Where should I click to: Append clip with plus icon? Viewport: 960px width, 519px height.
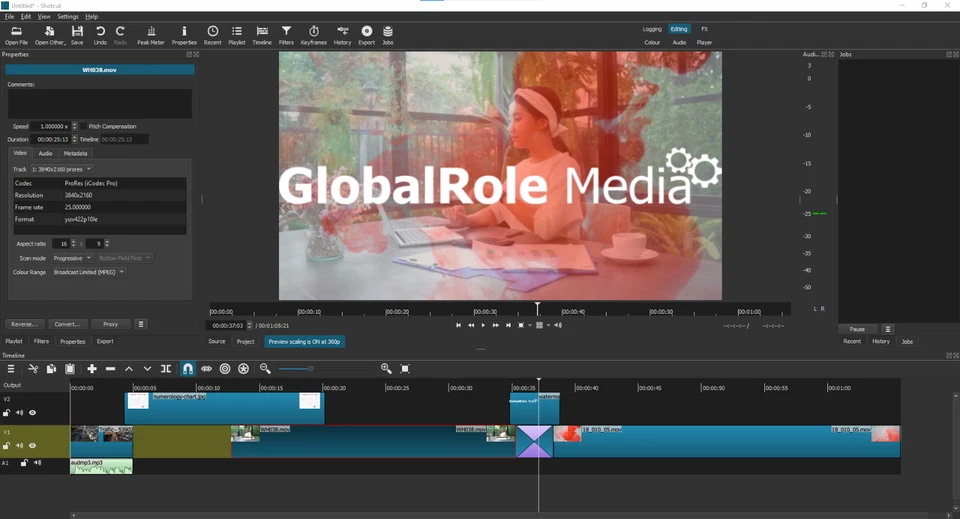click(x=92, y=368)
